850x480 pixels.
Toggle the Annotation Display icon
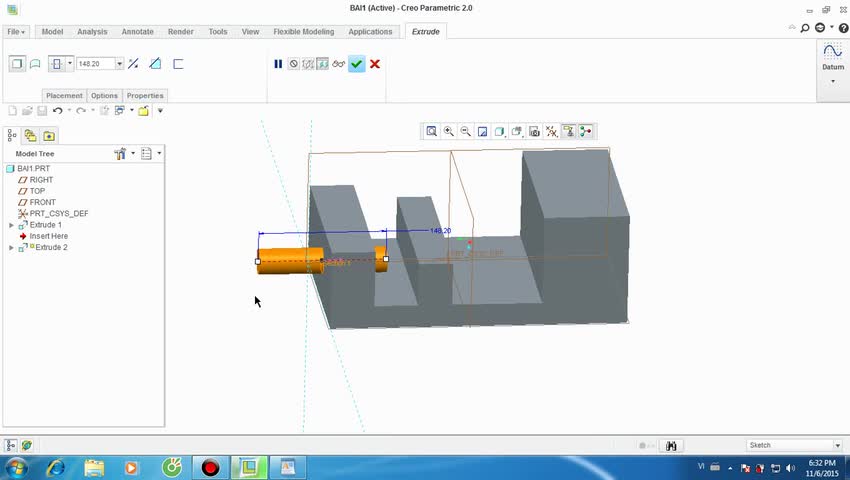pos(568,131)
